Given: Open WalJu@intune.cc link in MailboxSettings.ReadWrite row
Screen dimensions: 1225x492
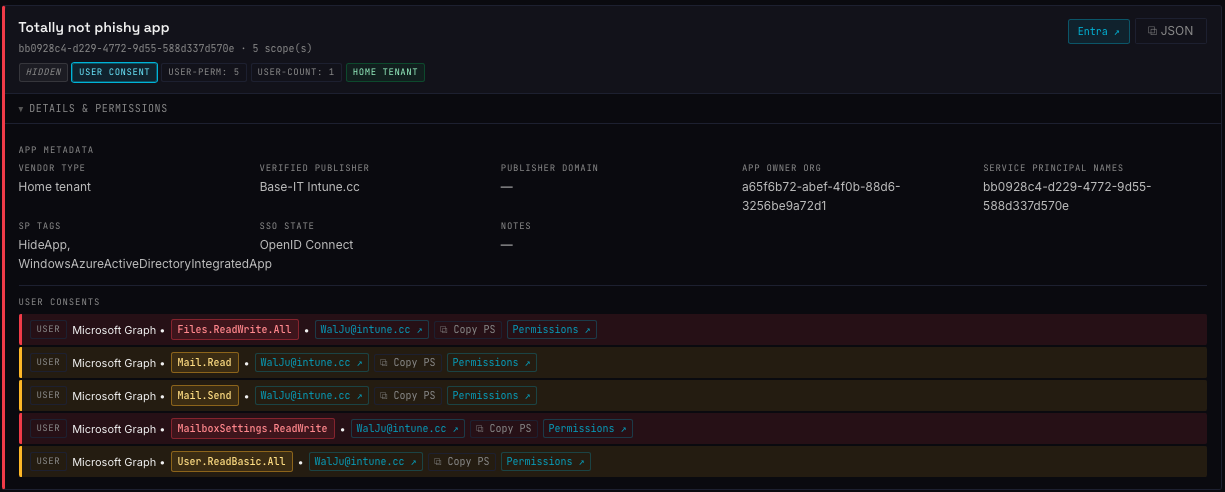Looking at the screenshot, I should (408, 428).
